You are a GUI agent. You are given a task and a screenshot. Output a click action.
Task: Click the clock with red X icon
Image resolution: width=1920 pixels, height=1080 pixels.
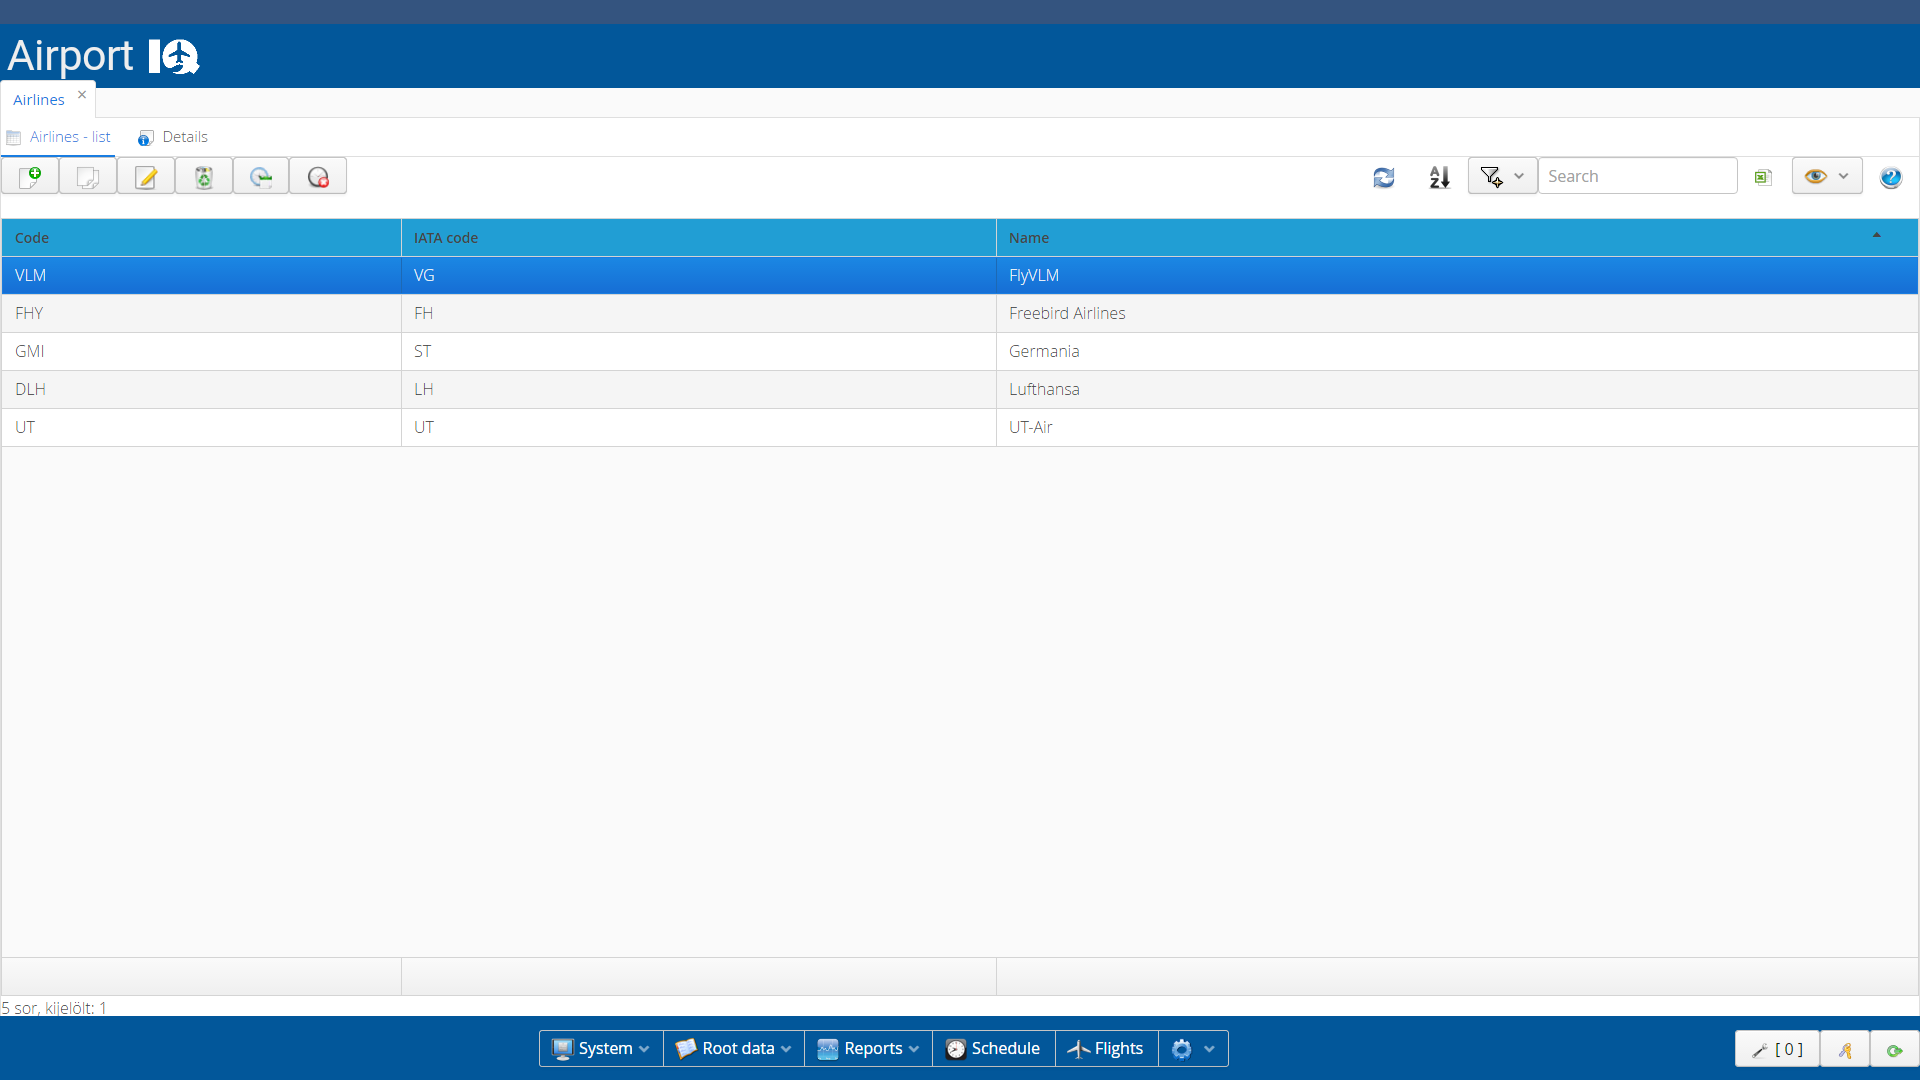click(318, 177)
